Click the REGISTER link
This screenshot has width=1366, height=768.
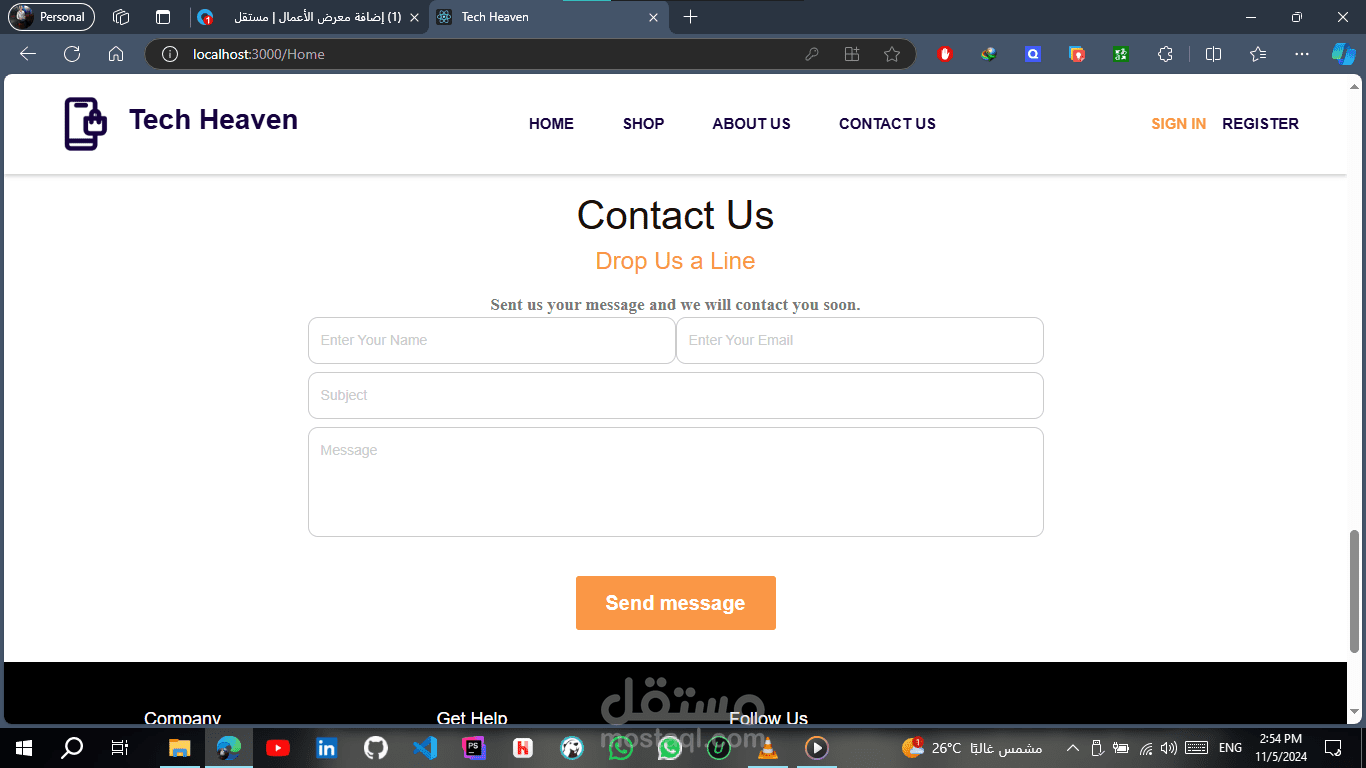point(1260,124)
